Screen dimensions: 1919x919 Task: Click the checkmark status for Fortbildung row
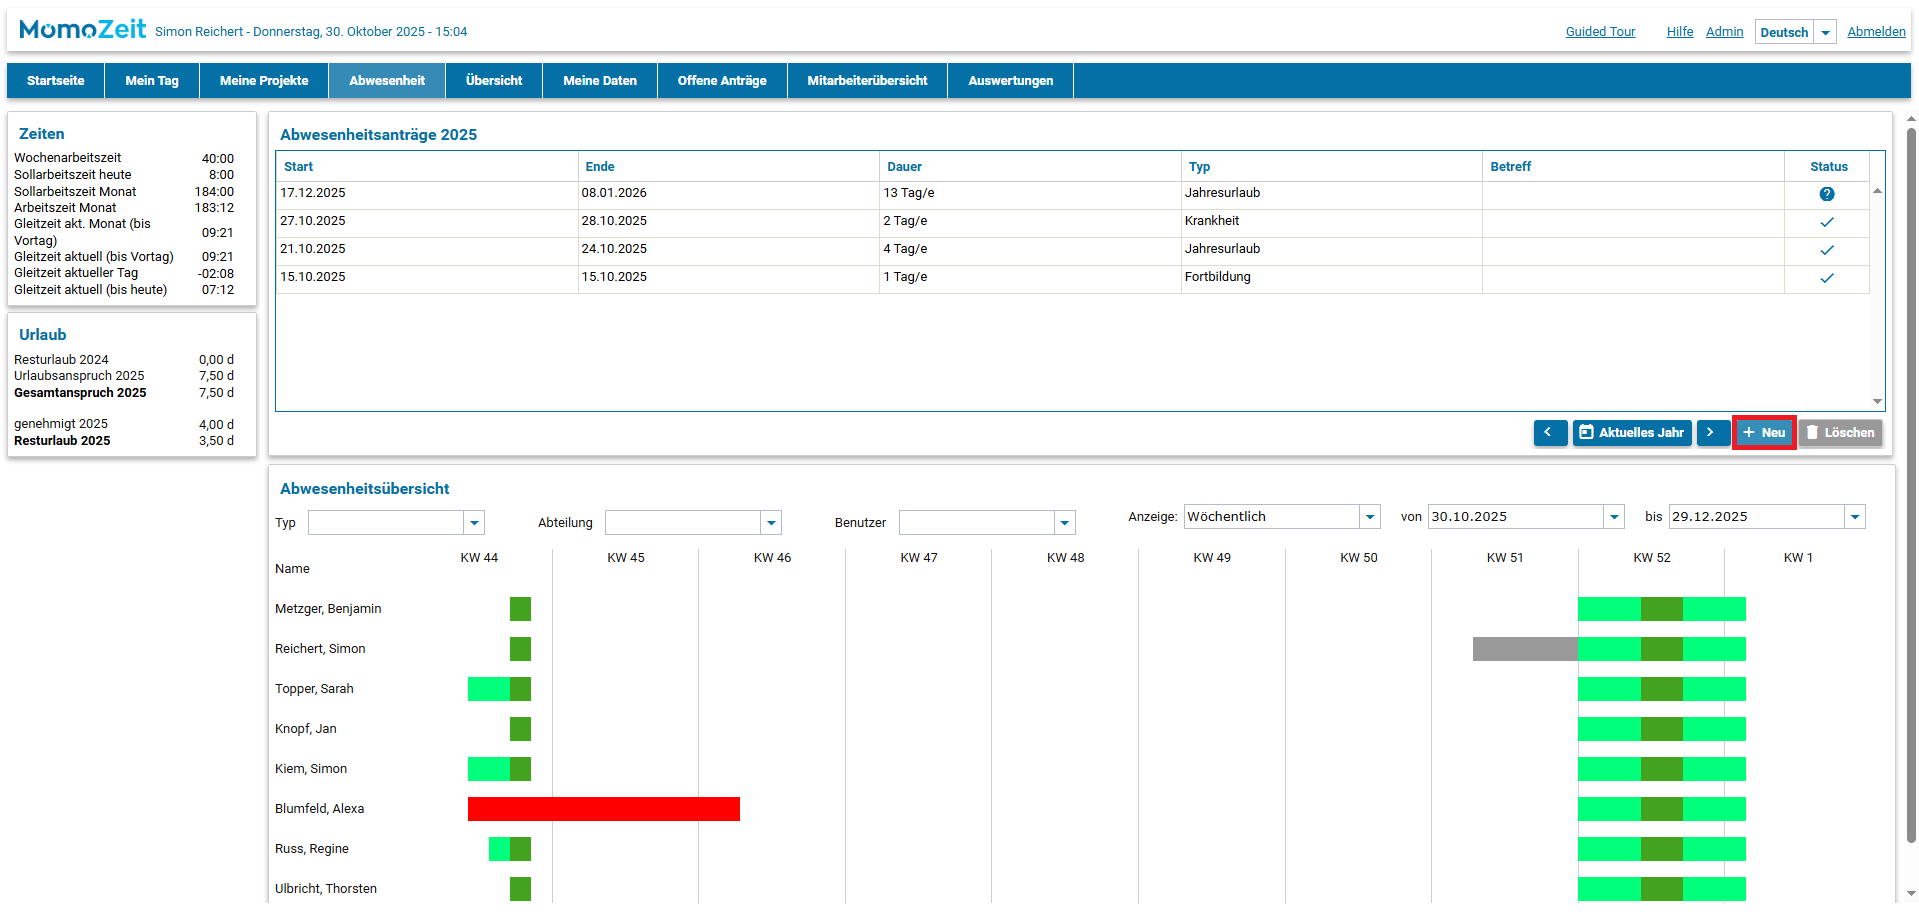coord(1826,278)
